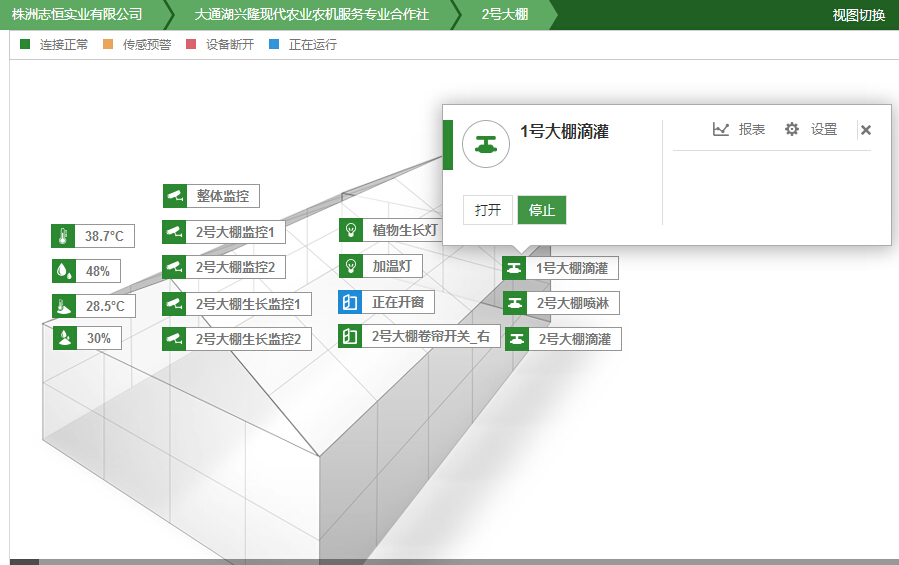Toggle the 打开 button for drip irrigation
Viewport: 899px width, 565px height.
coord(487,210)
